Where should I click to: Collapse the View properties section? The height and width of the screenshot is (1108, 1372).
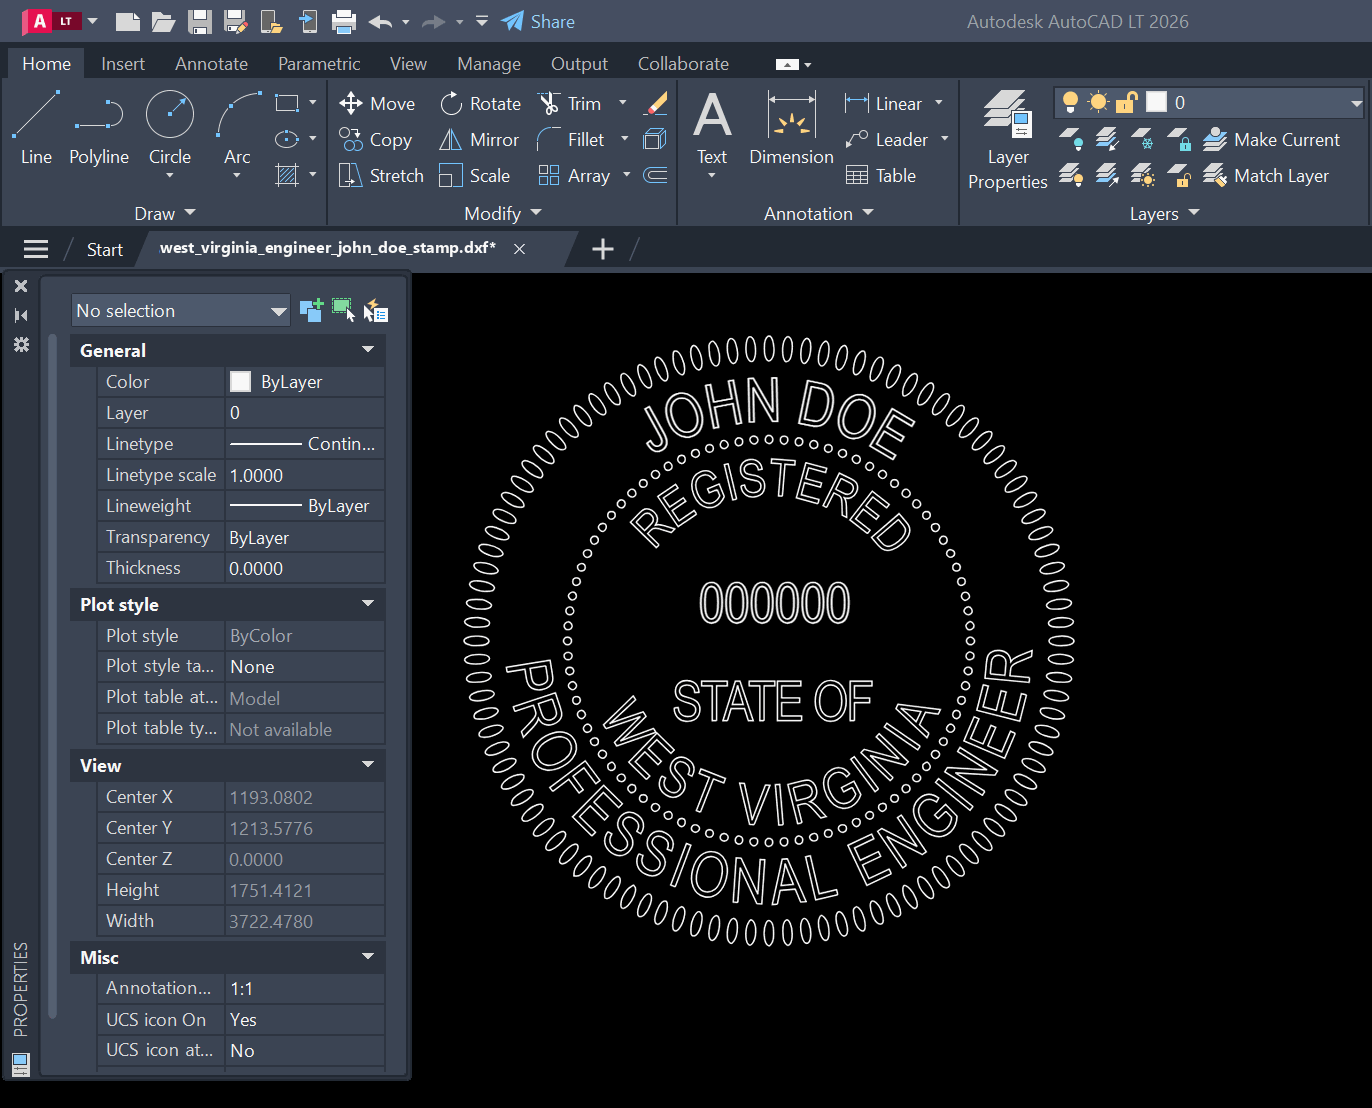pos(367,765)
